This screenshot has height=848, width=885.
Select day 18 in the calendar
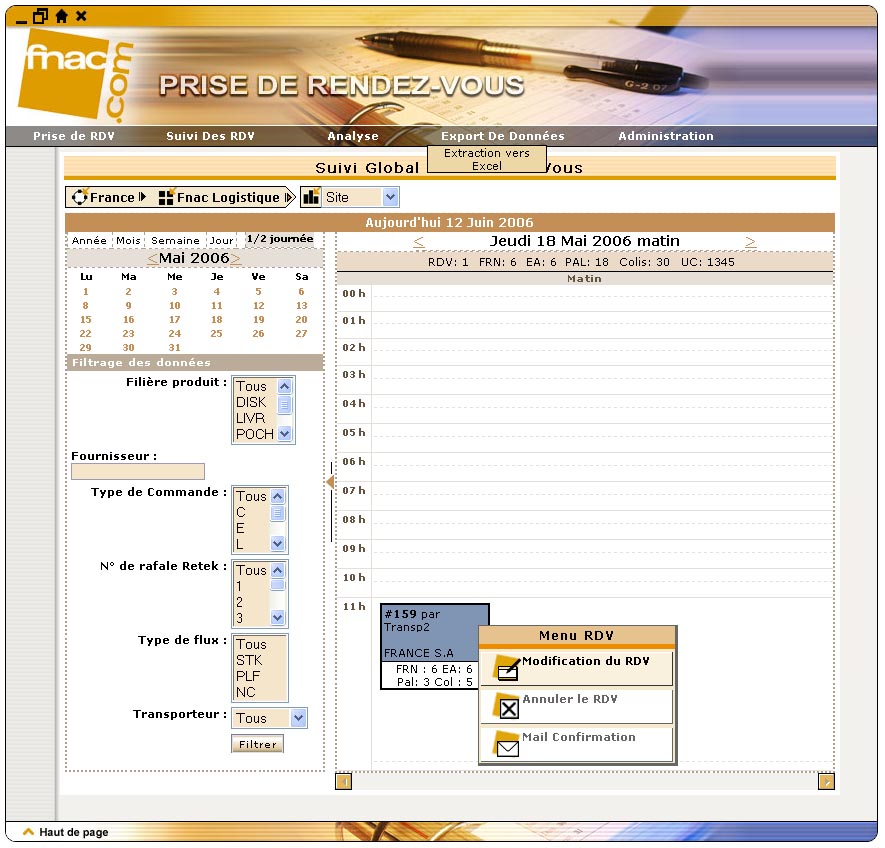217,320
